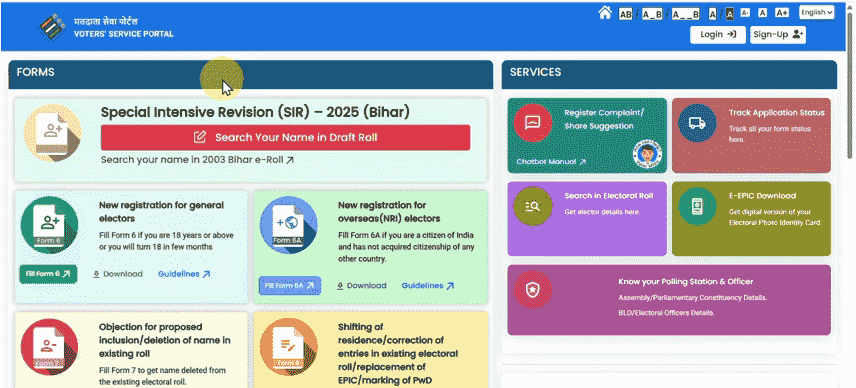Click the Form 8 correction icon
The height and width of the screenshot is (388, 856).
[288, 347]
